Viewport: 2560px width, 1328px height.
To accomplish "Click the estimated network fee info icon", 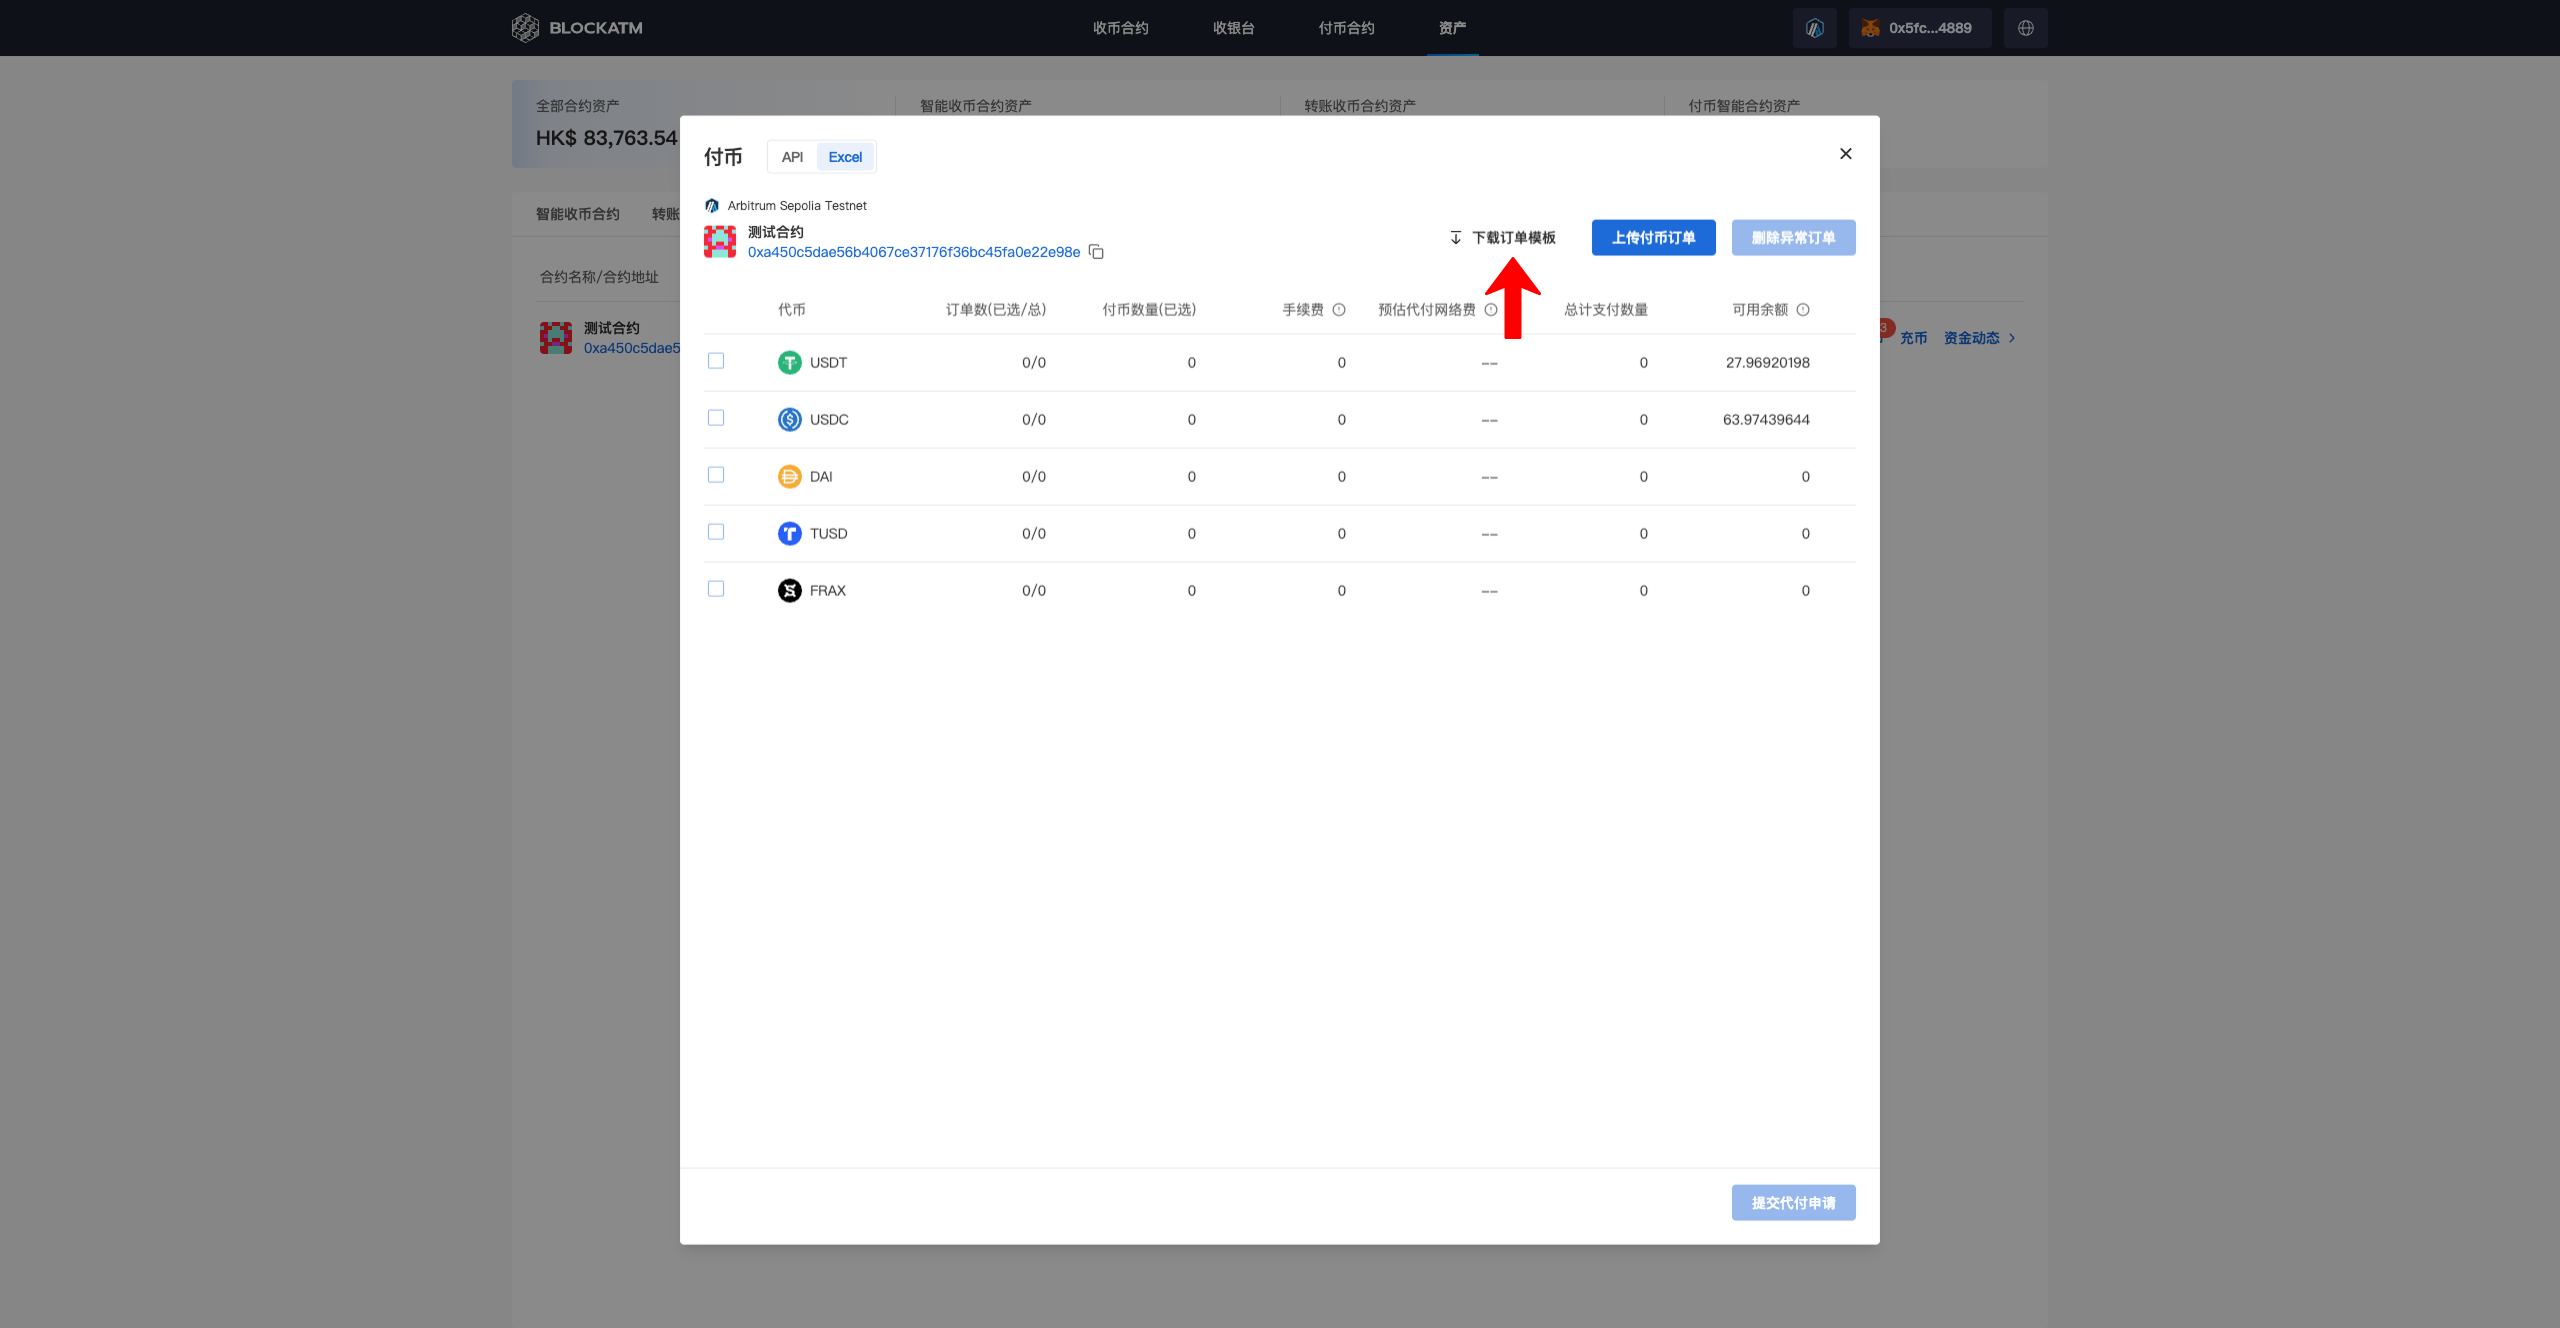I will pos(1491,310).
